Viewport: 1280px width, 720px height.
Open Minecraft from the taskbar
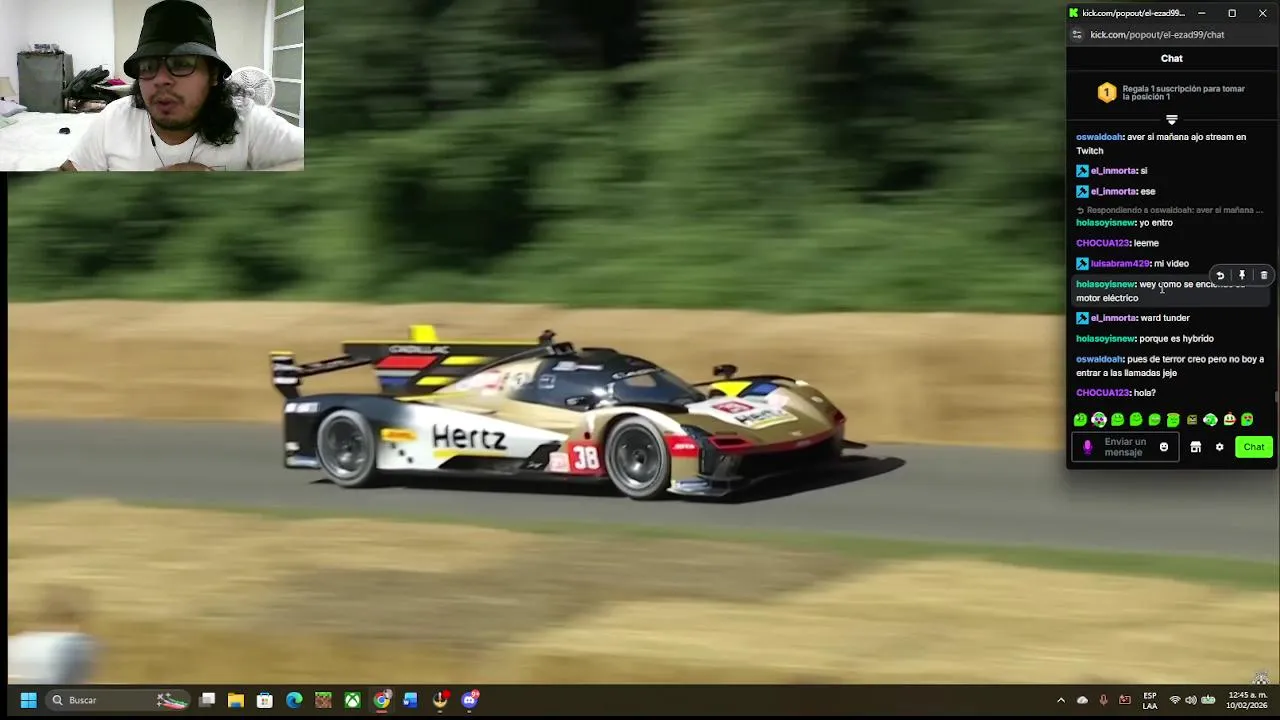[x=323, y=700]
